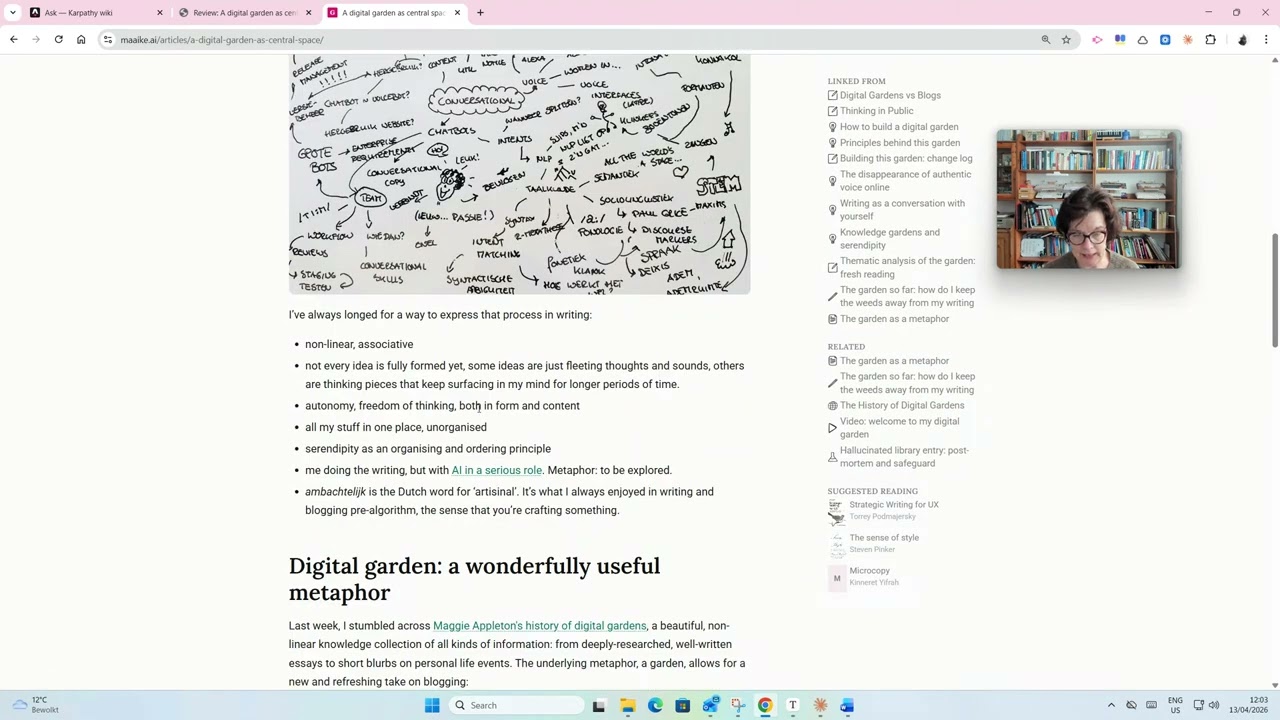Open the tab search dropdown arrow
Screen dimensions: 1280x720
pyautogui.click(x=14, y=13)
